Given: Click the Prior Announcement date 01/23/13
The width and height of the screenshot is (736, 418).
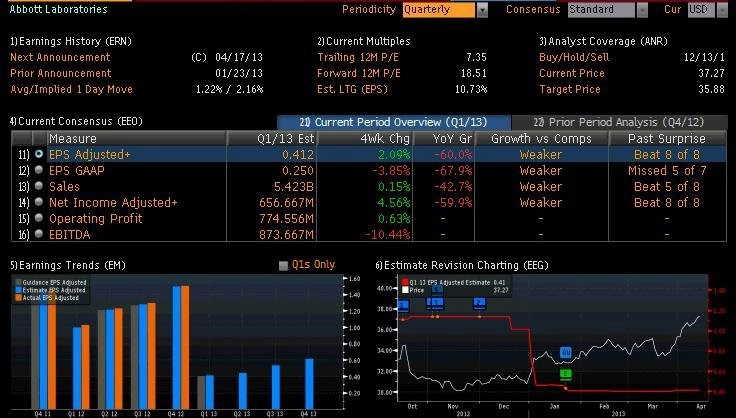Looking at the screenshot, I should pos(239,73).
